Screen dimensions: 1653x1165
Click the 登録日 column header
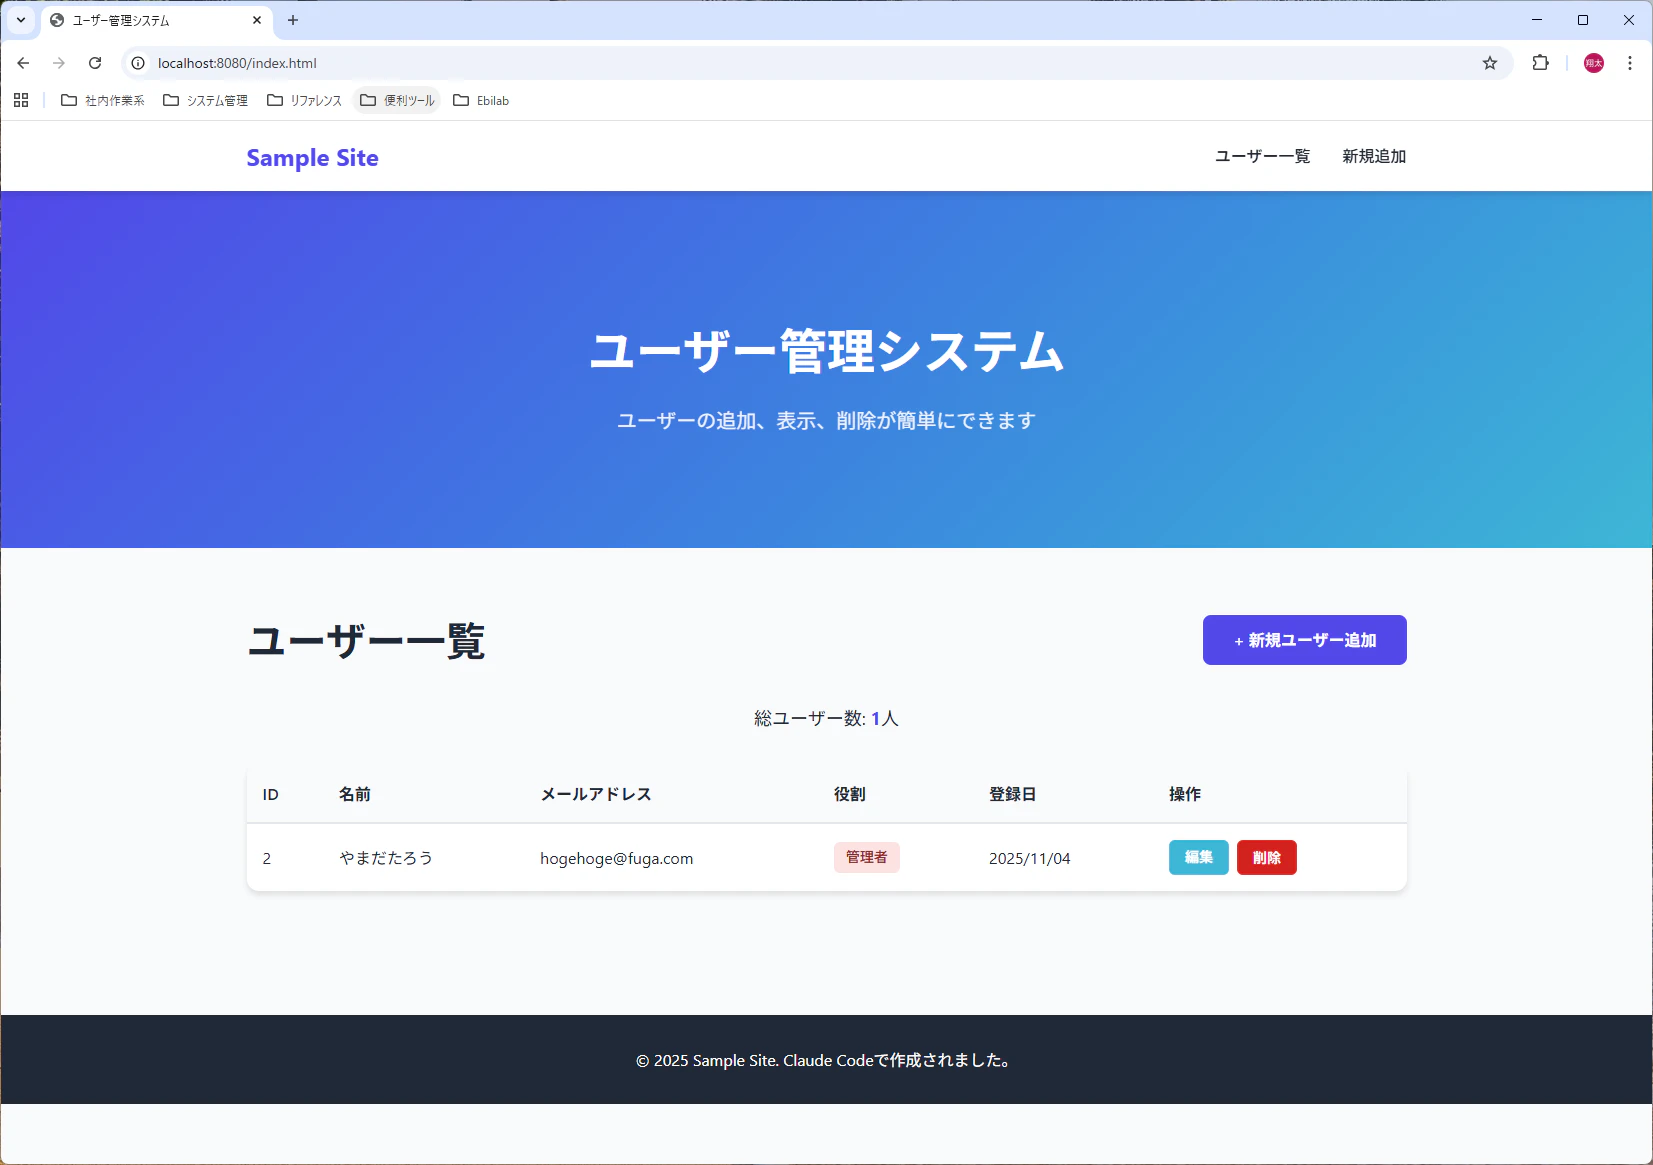(x=1013, y=794)
